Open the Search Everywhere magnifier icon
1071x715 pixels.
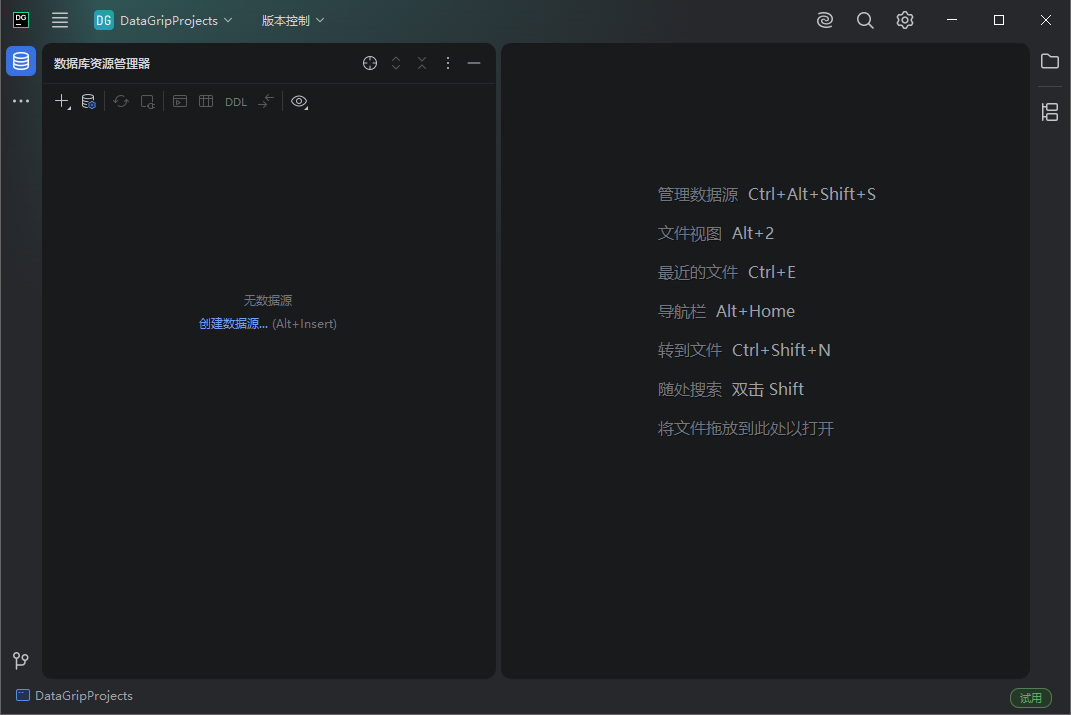pyautogui.click(x=864, y=20)
